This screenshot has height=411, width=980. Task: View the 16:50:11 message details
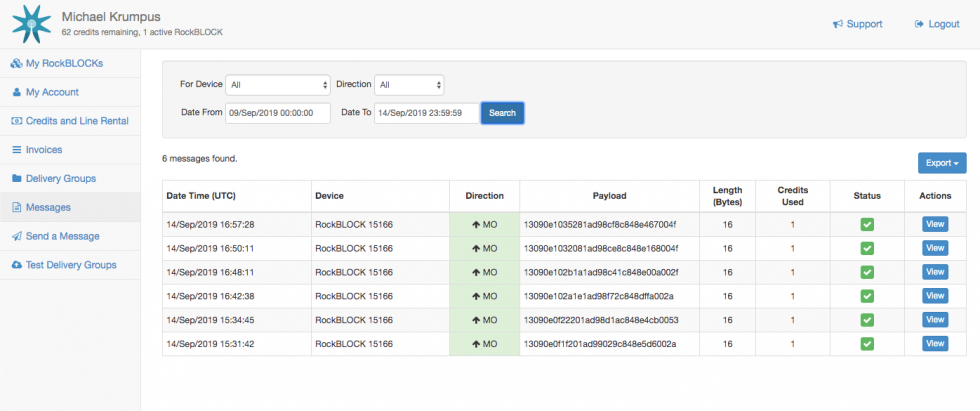(x=935, y=248)
